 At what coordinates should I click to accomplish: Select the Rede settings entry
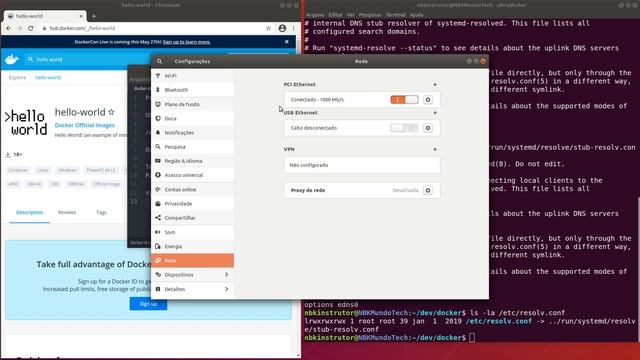192,260
